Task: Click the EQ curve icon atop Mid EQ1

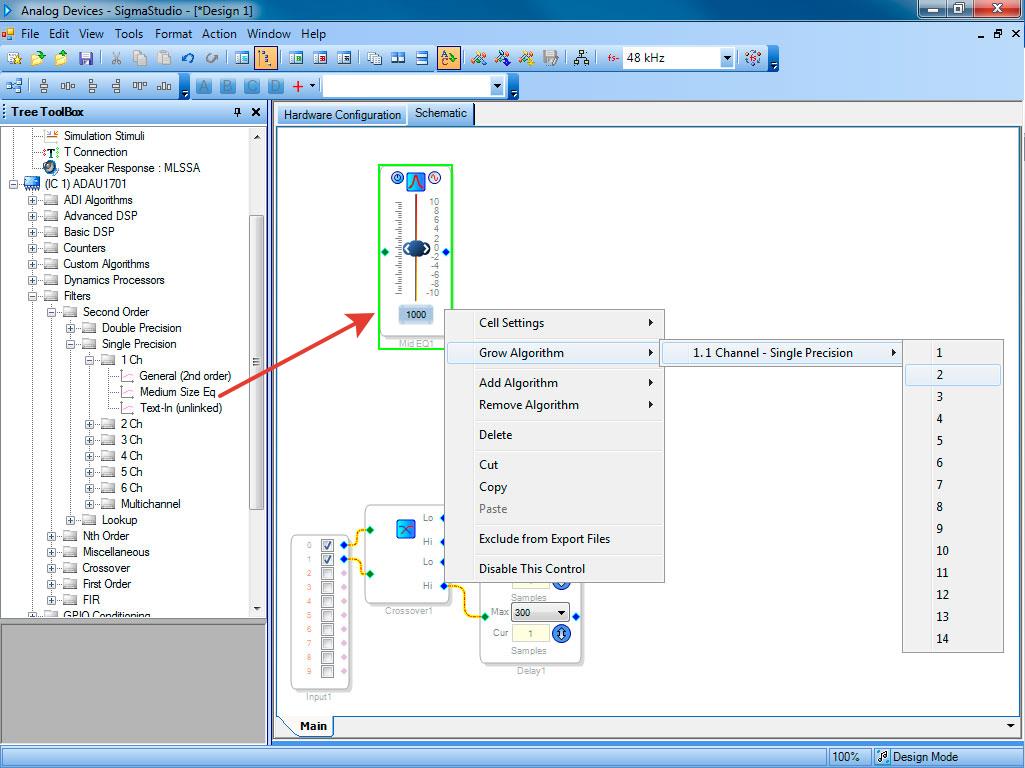Action: pos(416,180)
